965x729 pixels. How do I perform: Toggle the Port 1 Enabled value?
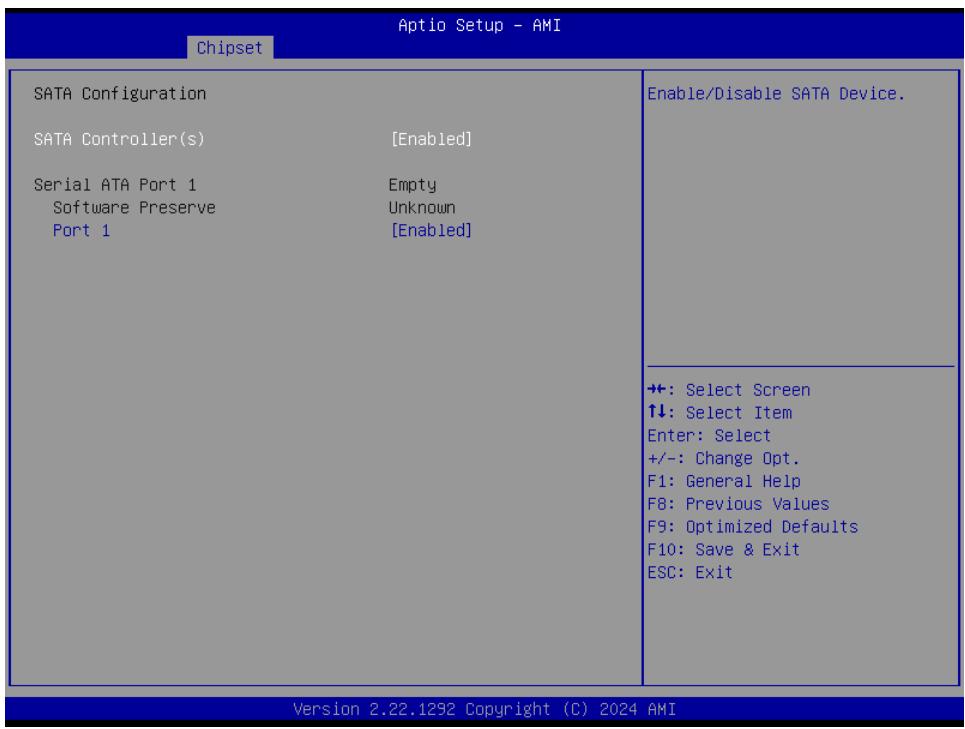(431, 230)
